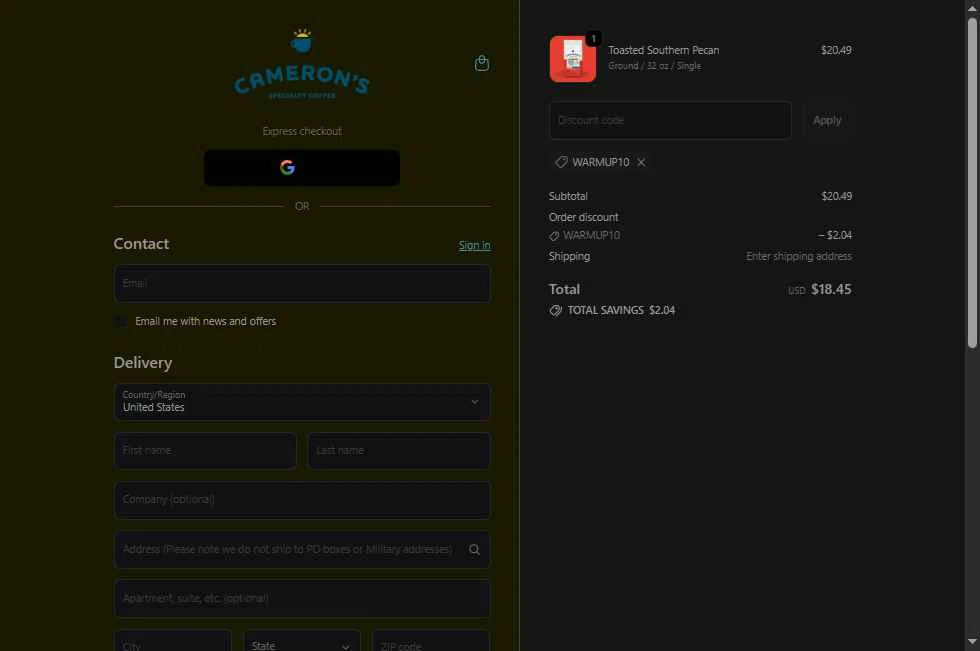The height and width of the screenshot is (651, 980).
Task: Click the ZIP code field
Action: tap(431, 642)
